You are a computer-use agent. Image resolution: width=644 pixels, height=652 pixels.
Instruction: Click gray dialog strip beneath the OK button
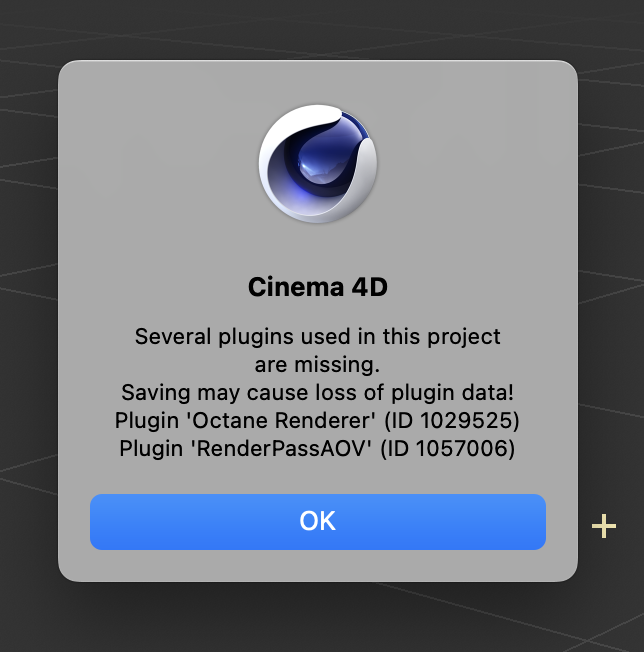[x=318, y=566]
